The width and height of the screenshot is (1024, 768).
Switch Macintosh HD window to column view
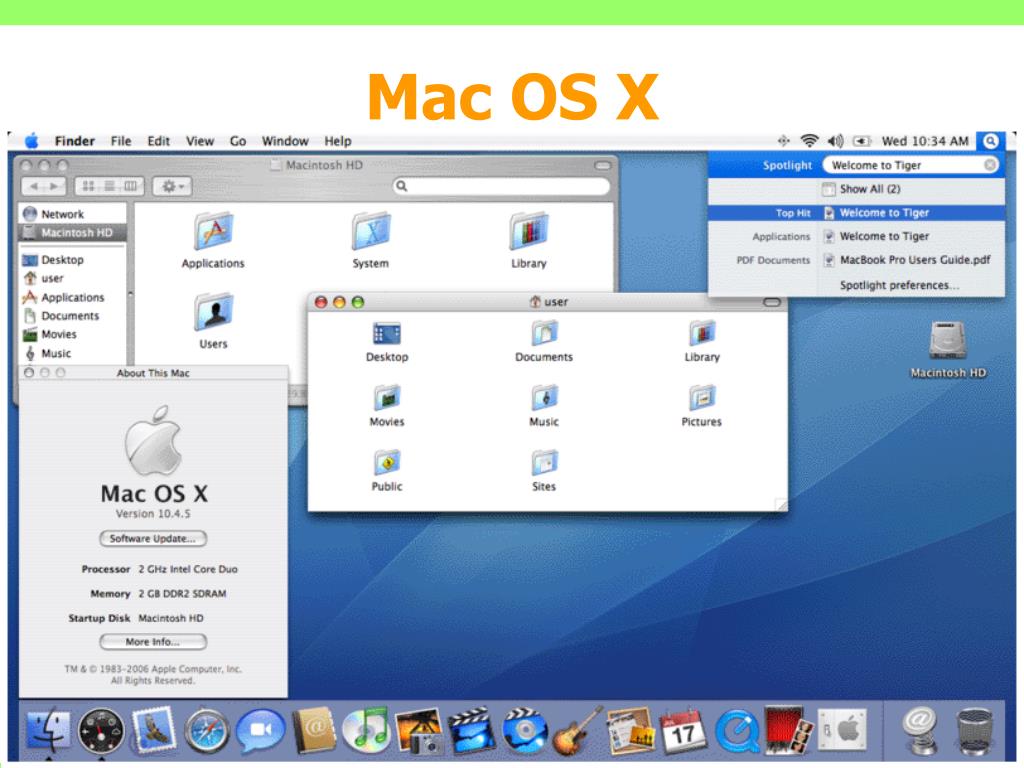click(x=131, y=186)
